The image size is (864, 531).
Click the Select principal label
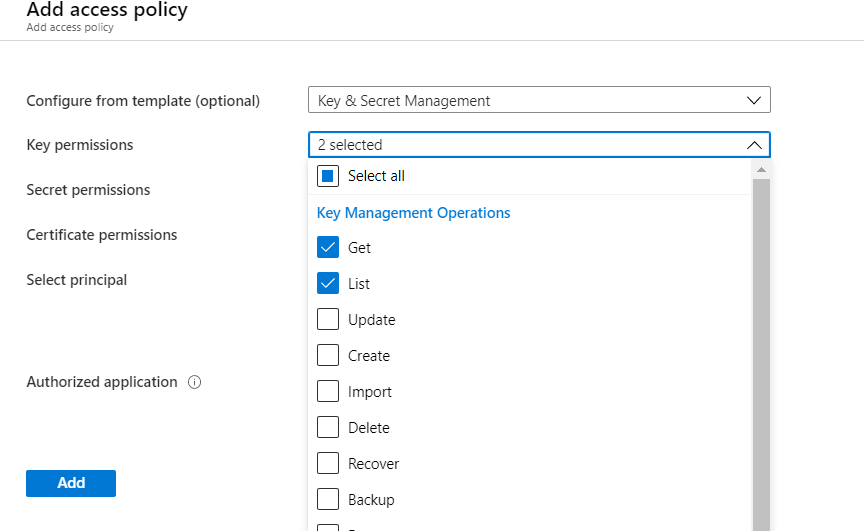77,280
